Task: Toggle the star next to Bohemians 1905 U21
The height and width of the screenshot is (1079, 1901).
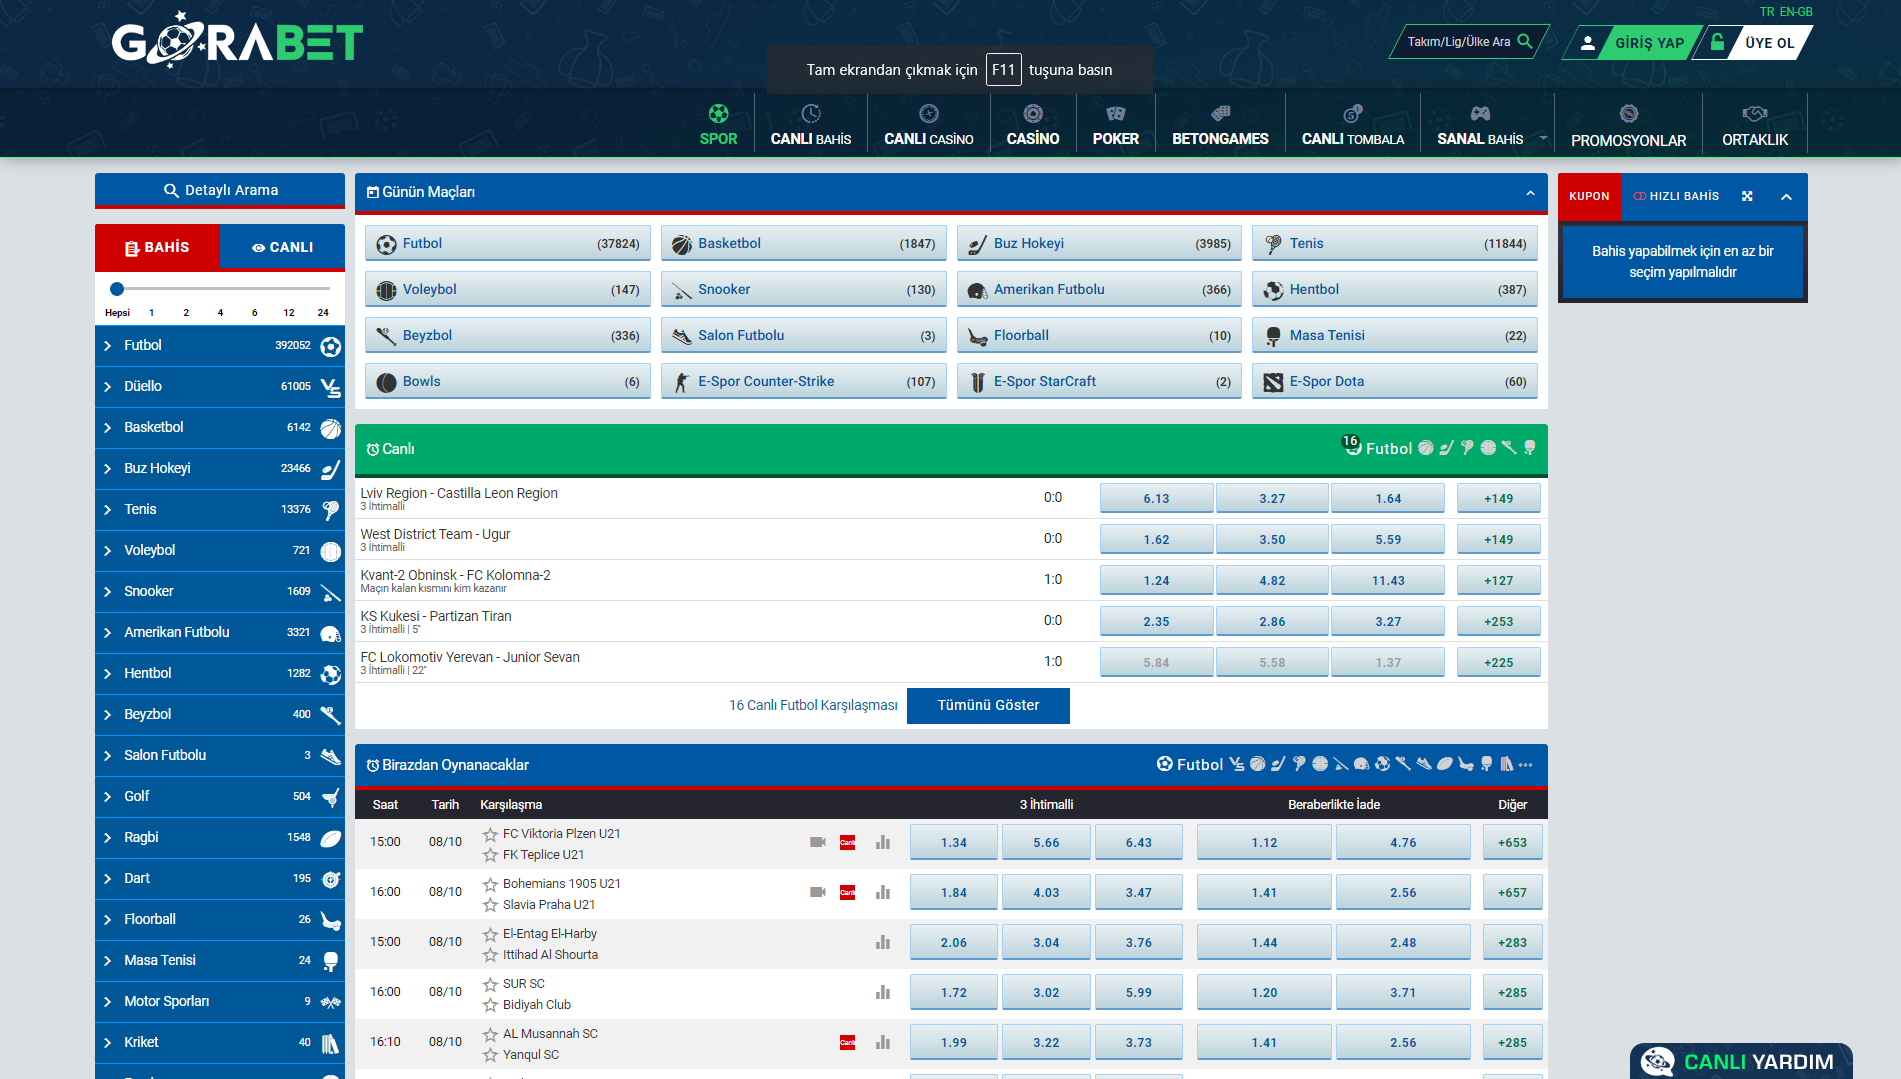Action: (x=490, y=884)
